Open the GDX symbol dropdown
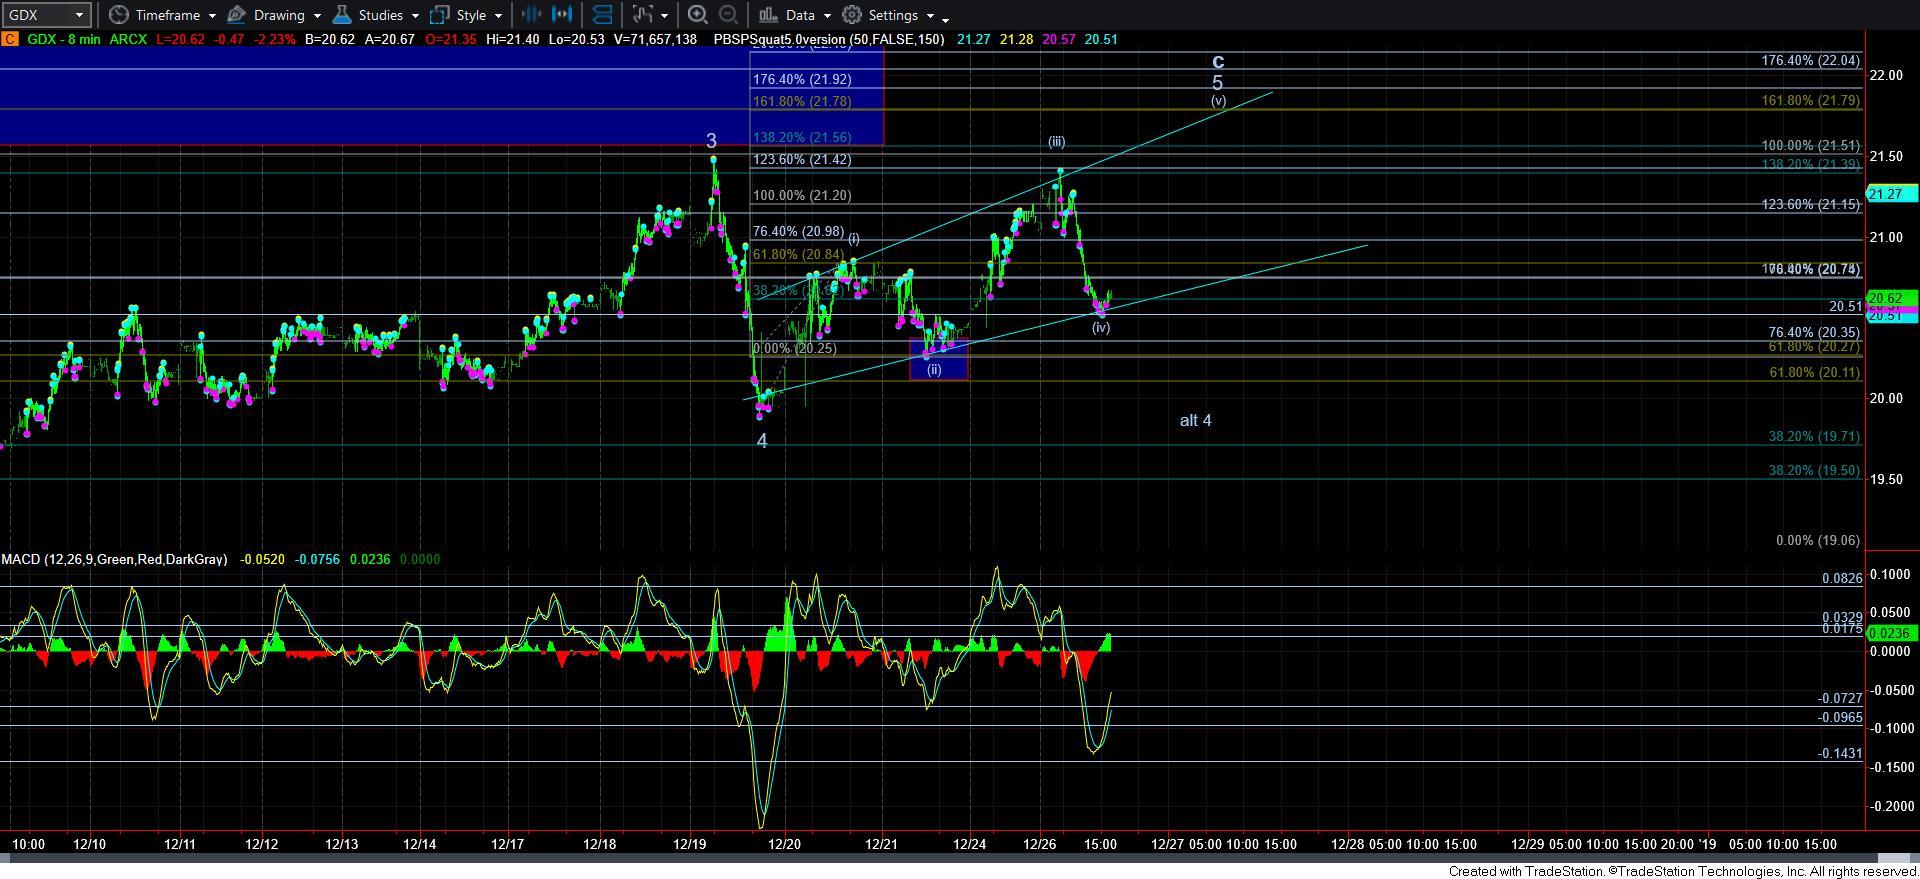1920x879 pixels. coord(78,15)
